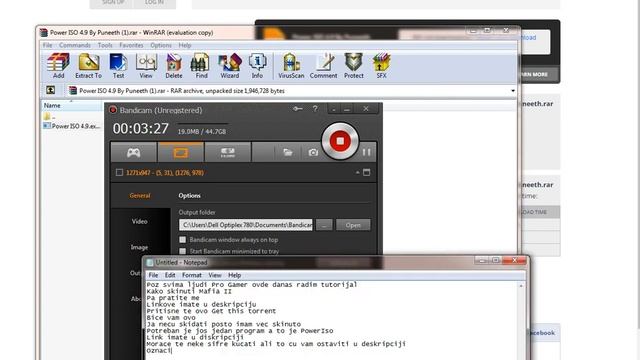
Task: Select Bandicam Video tab
Action: click(x=140, y=221)
